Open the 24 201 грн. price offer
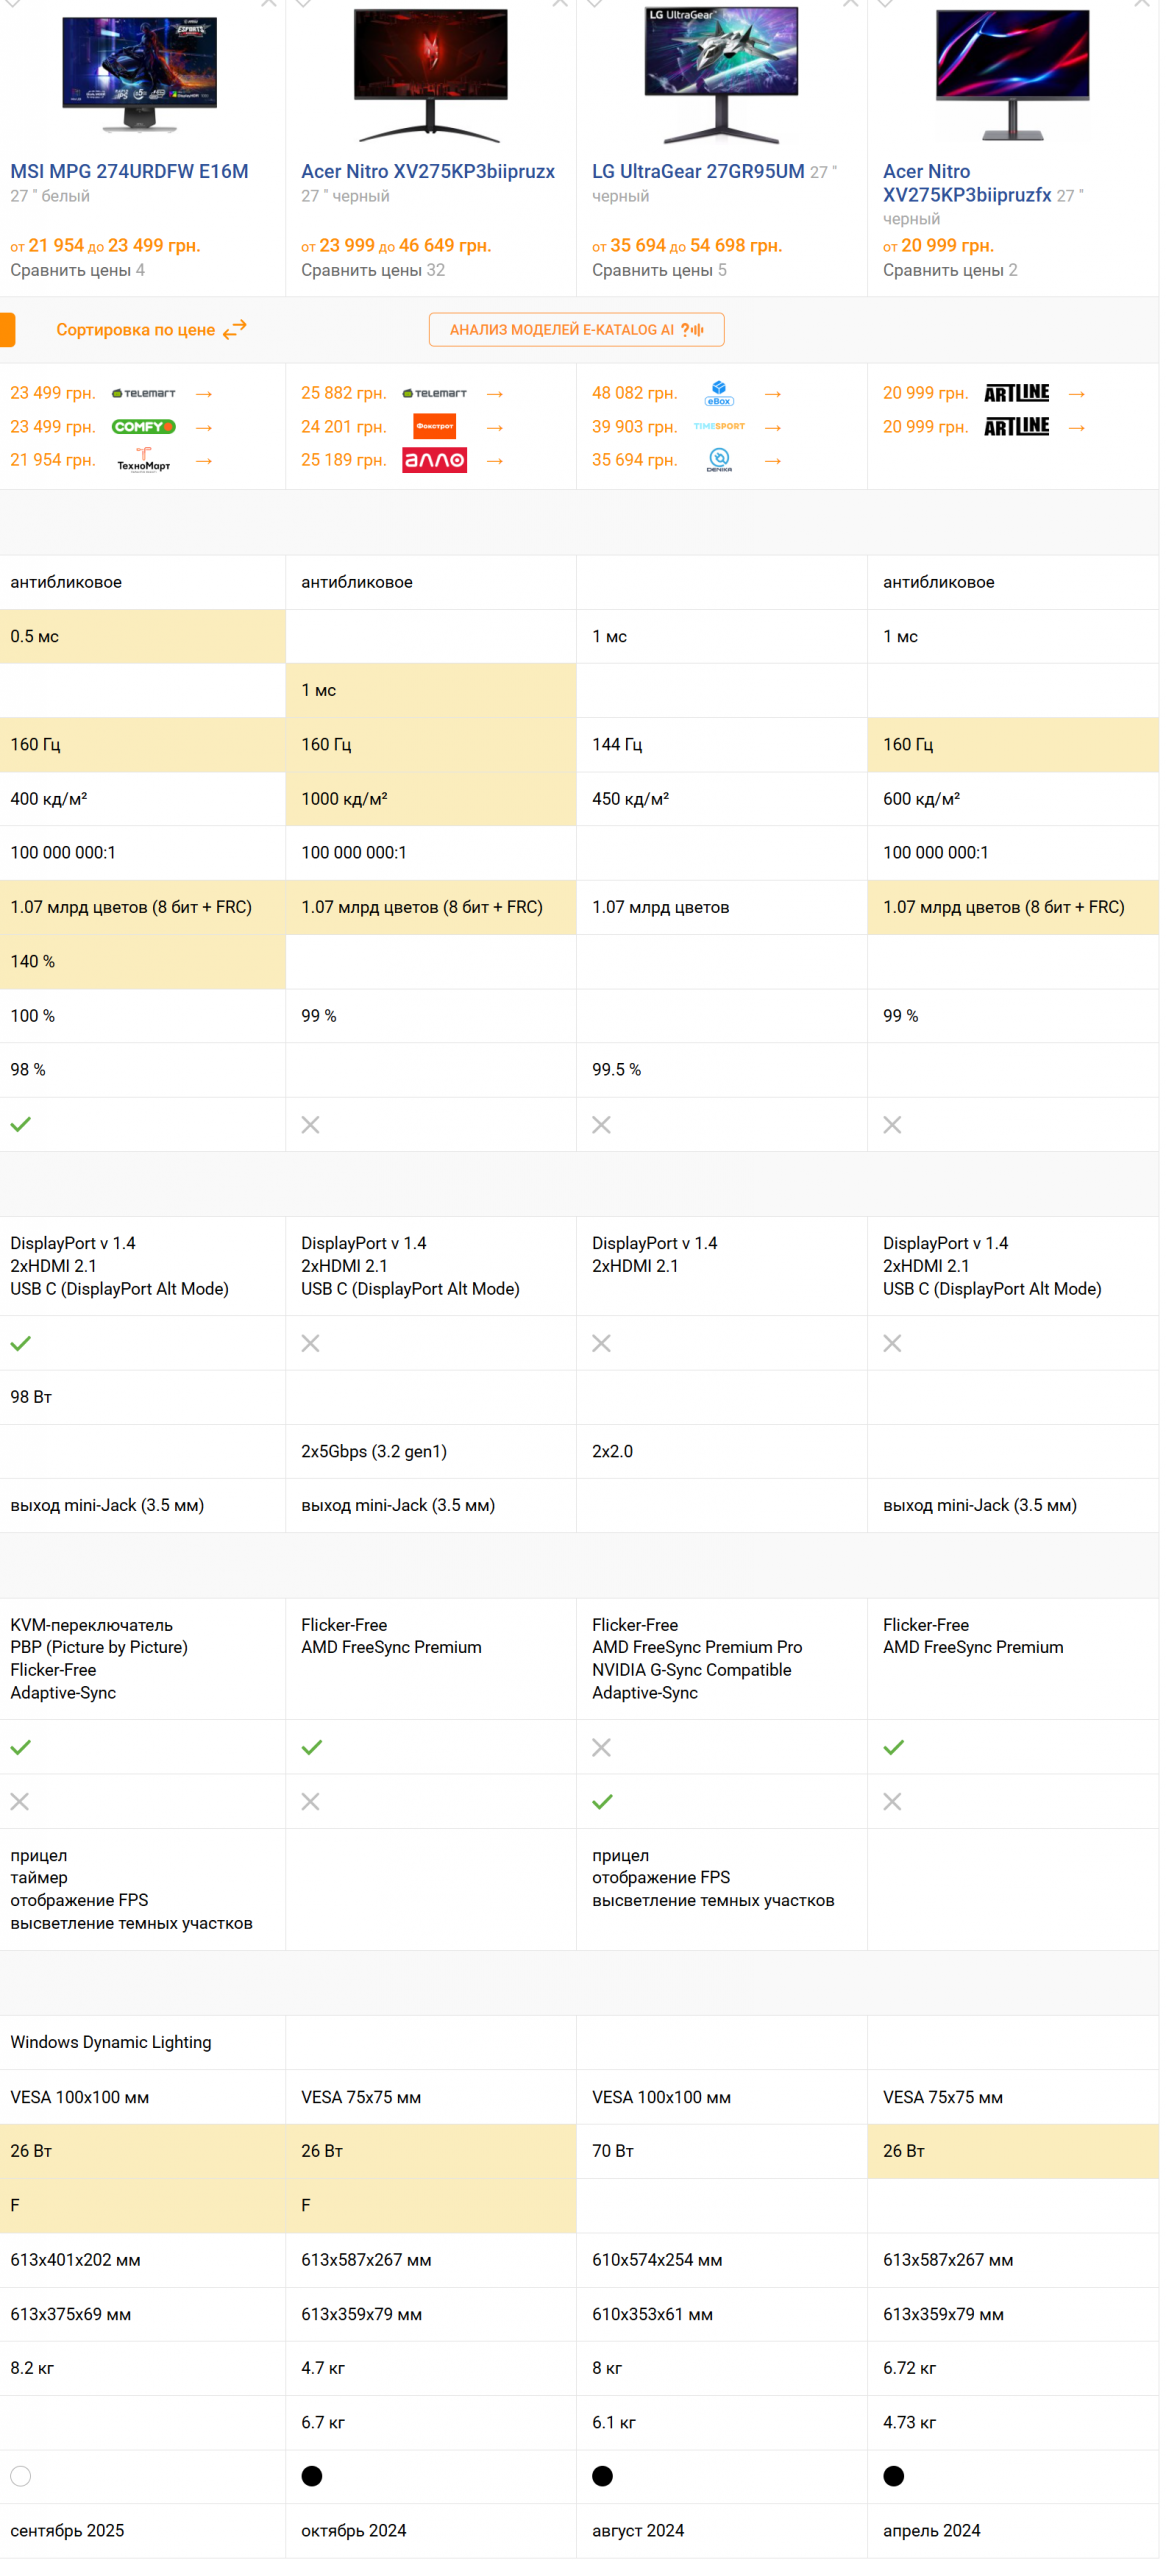The image size is (1166, 2560). pyautogui.click(x=344, y=427)
